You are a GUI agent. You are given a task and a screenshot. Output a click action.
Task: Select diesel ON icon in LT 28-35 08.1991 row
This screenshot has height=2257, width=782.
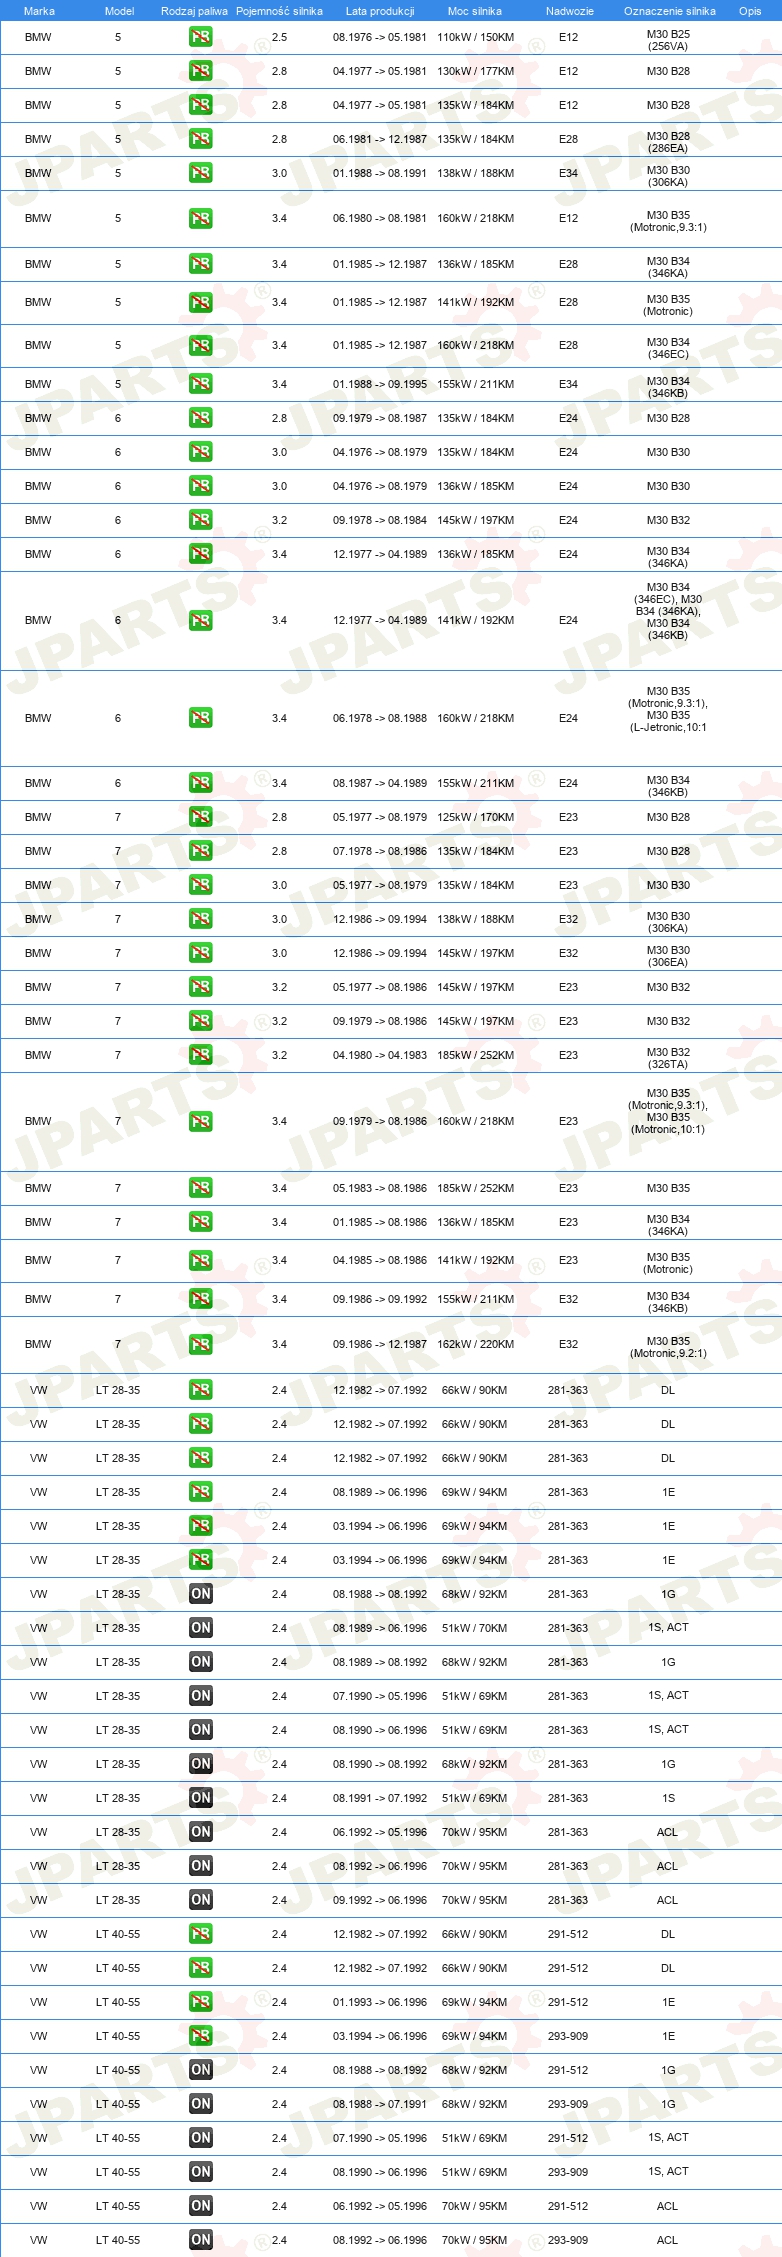pos(200,1798)
